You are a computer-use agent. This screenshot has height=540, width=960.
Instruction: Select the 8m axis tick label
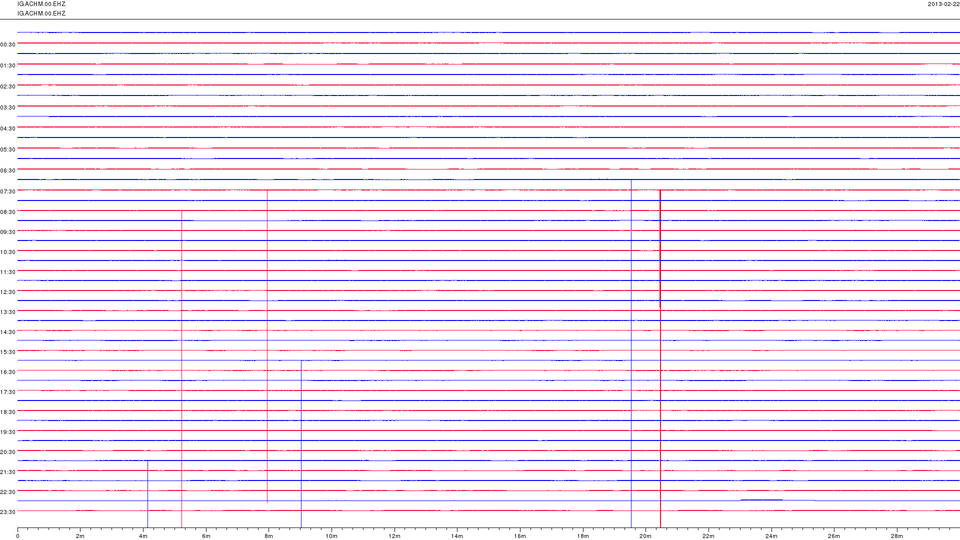[x=269, y=536]
